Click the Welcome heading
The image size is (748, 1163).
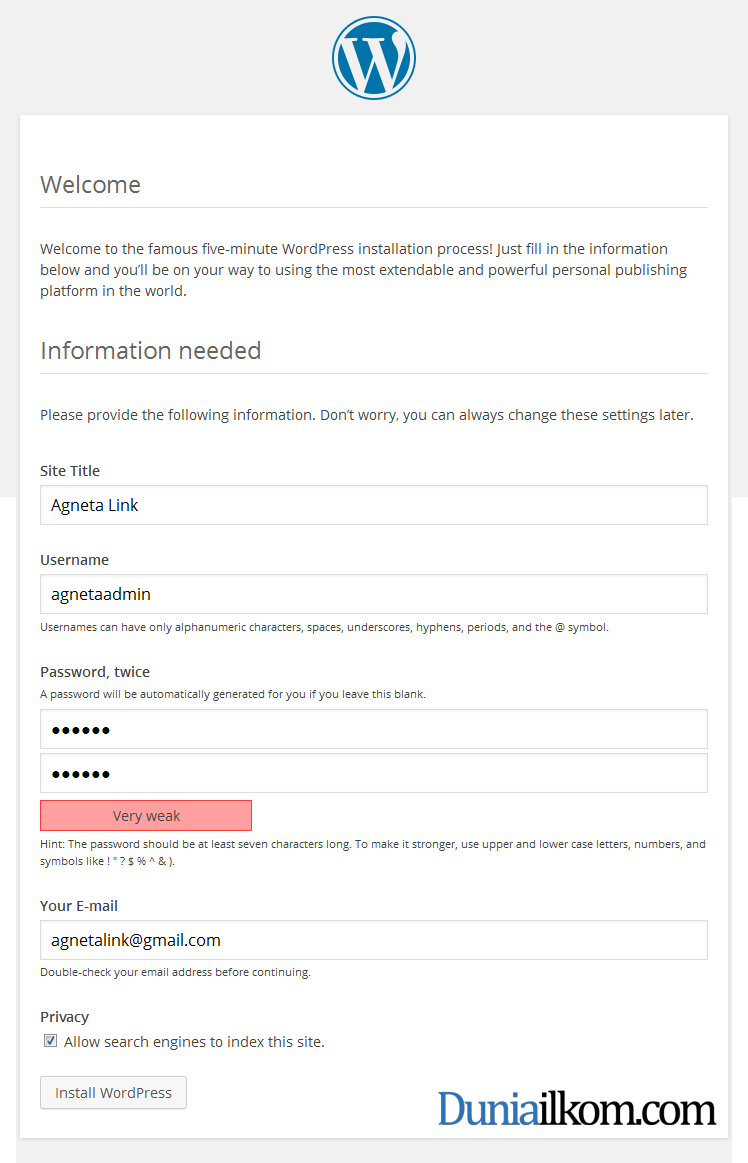[x=91, y=185]
